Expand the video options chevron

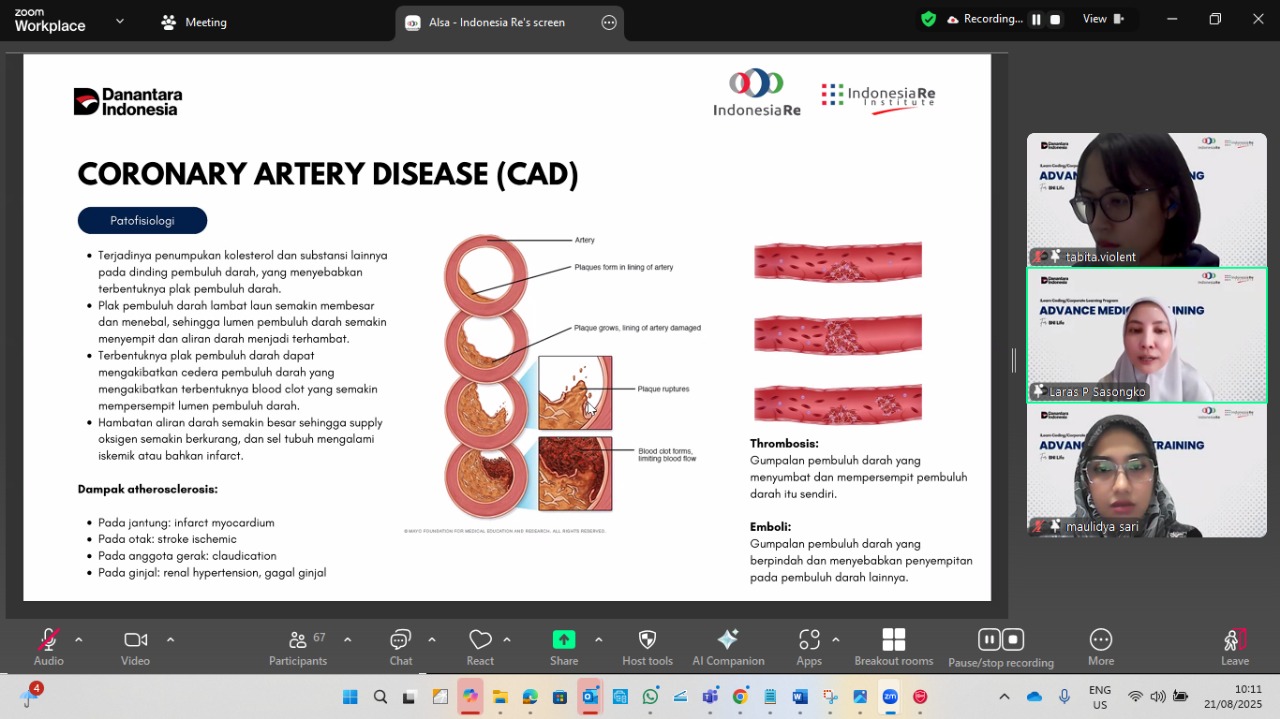tap(170, 640)
